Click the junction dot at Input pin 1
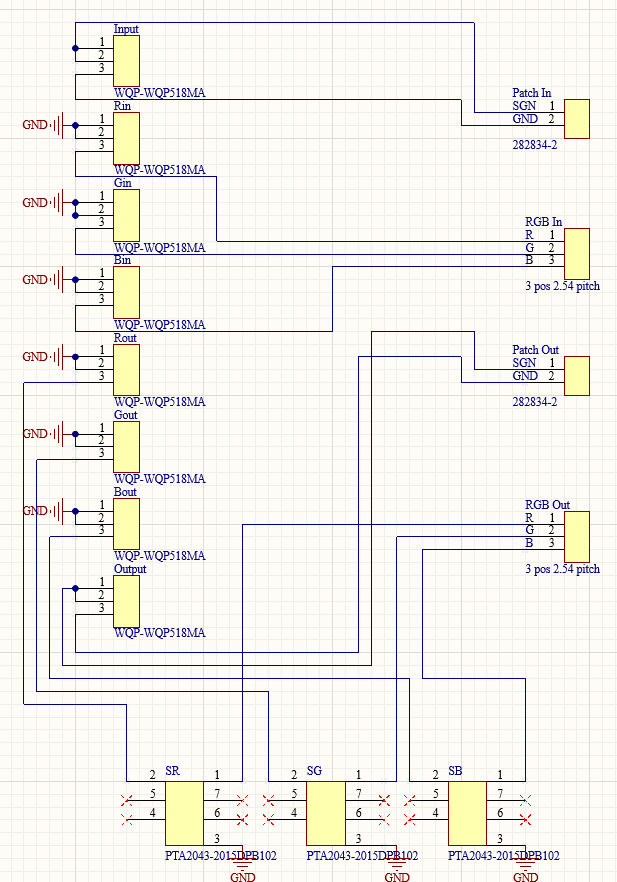617x882 pixels. (75, 48)
